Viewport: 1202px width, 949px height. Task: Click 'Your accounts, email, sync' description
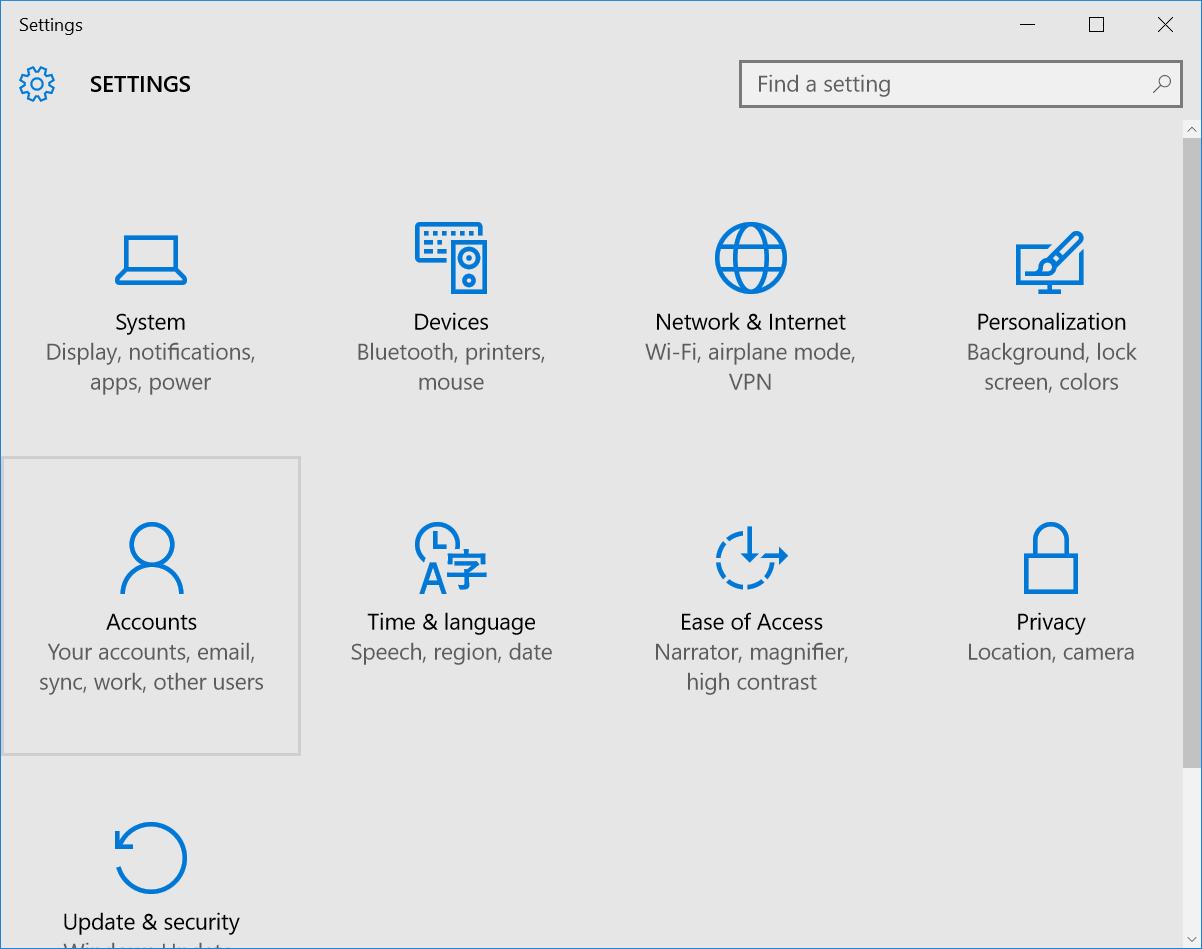tap(152, 667)
